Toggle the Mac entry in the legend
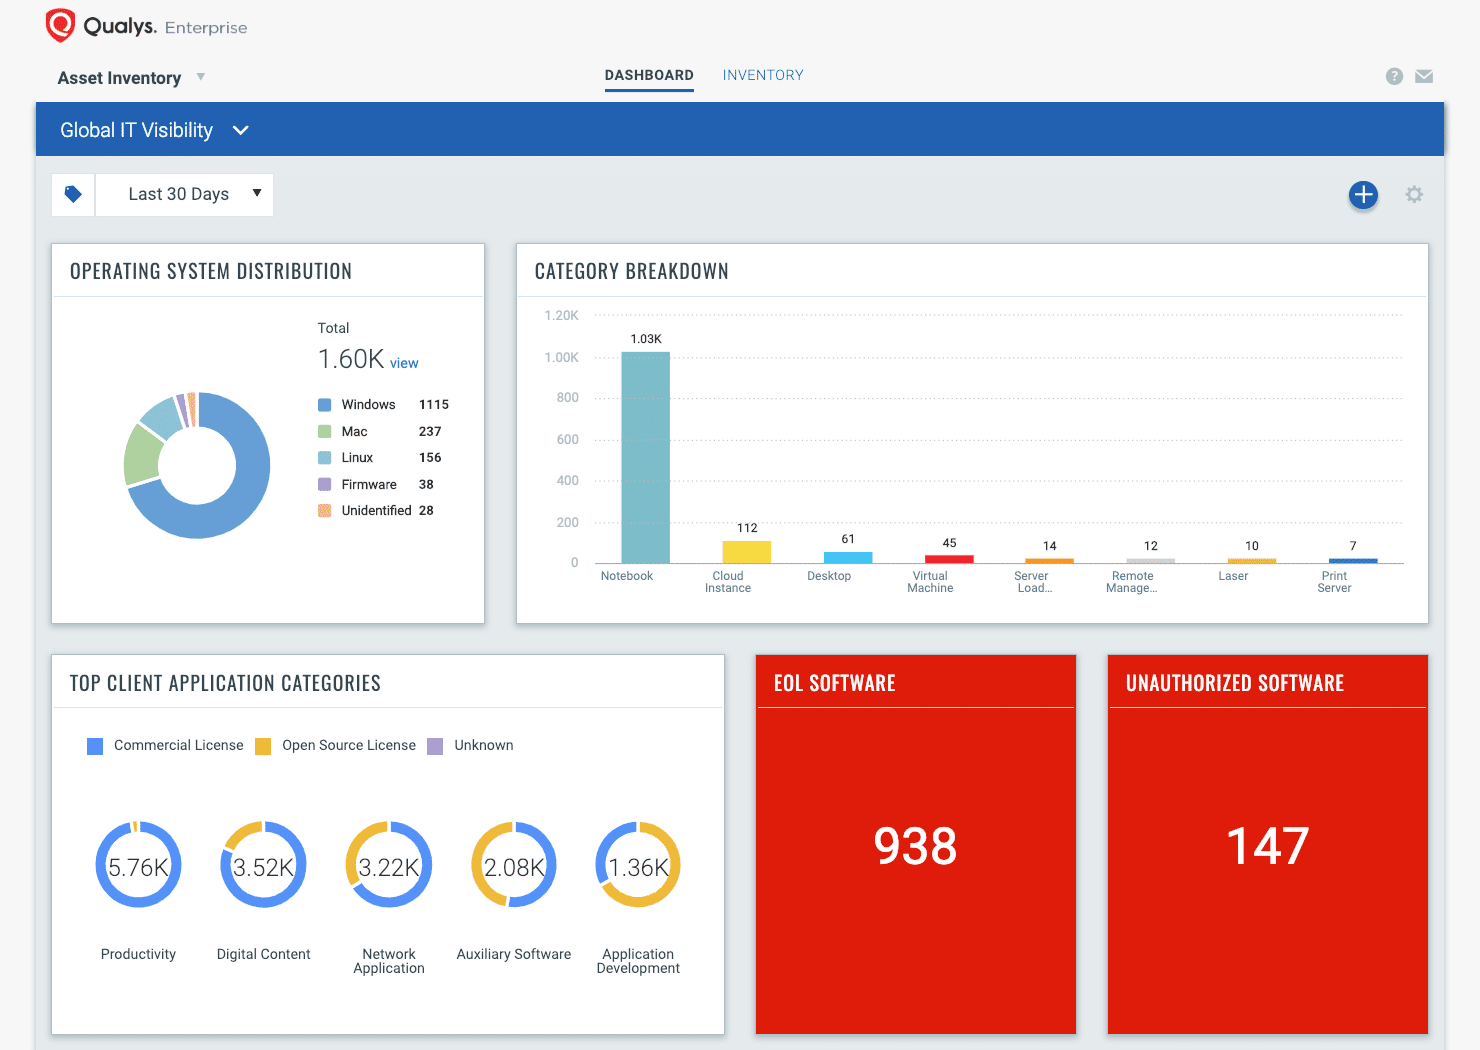The height and width of the screenshot is (1050, 1480). click(x=355, y=431)
